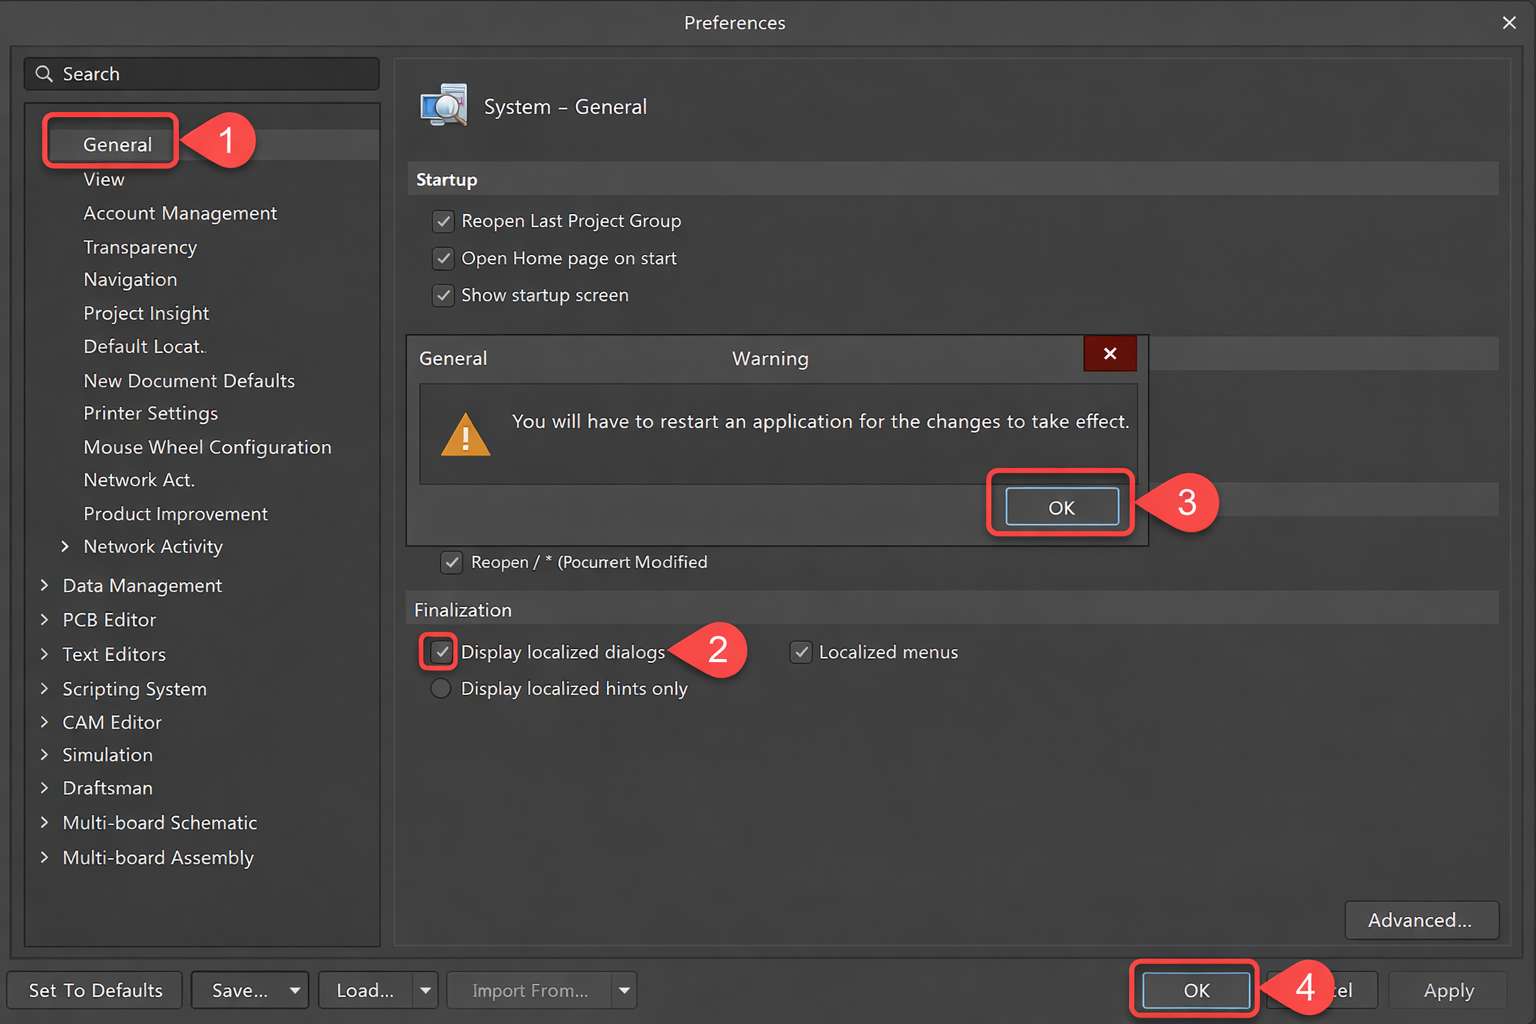Expand the Scripting System category

point(44,689)
